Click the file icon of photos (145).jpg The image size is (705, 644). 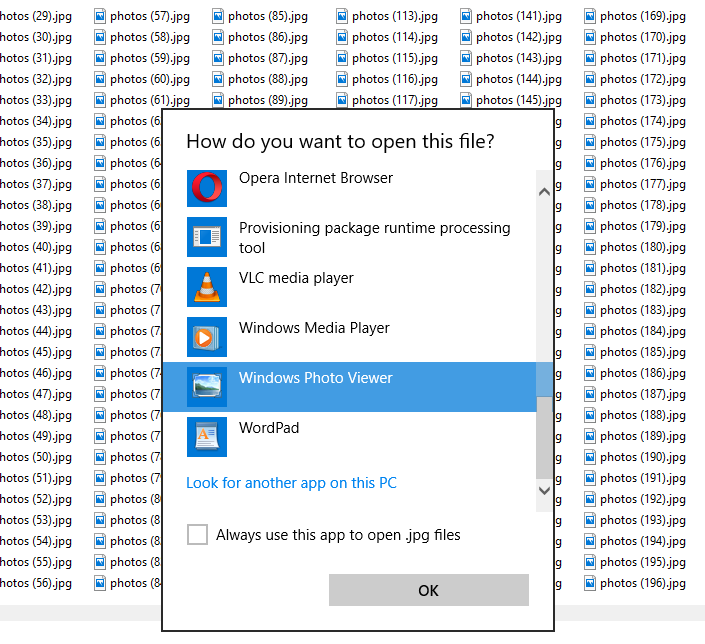(466, 100)
